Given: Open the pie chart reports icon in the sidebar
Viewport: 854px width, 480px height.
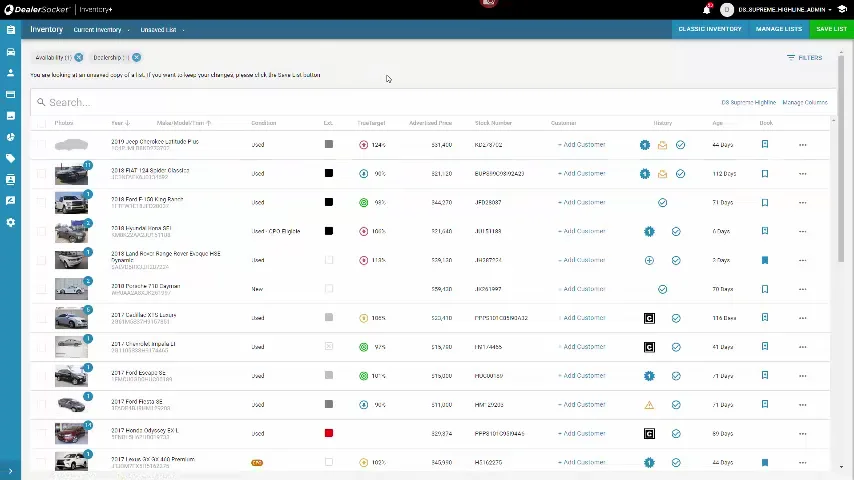Looking at the screenshot, I should pyautogui.click(x=10, y=137).
